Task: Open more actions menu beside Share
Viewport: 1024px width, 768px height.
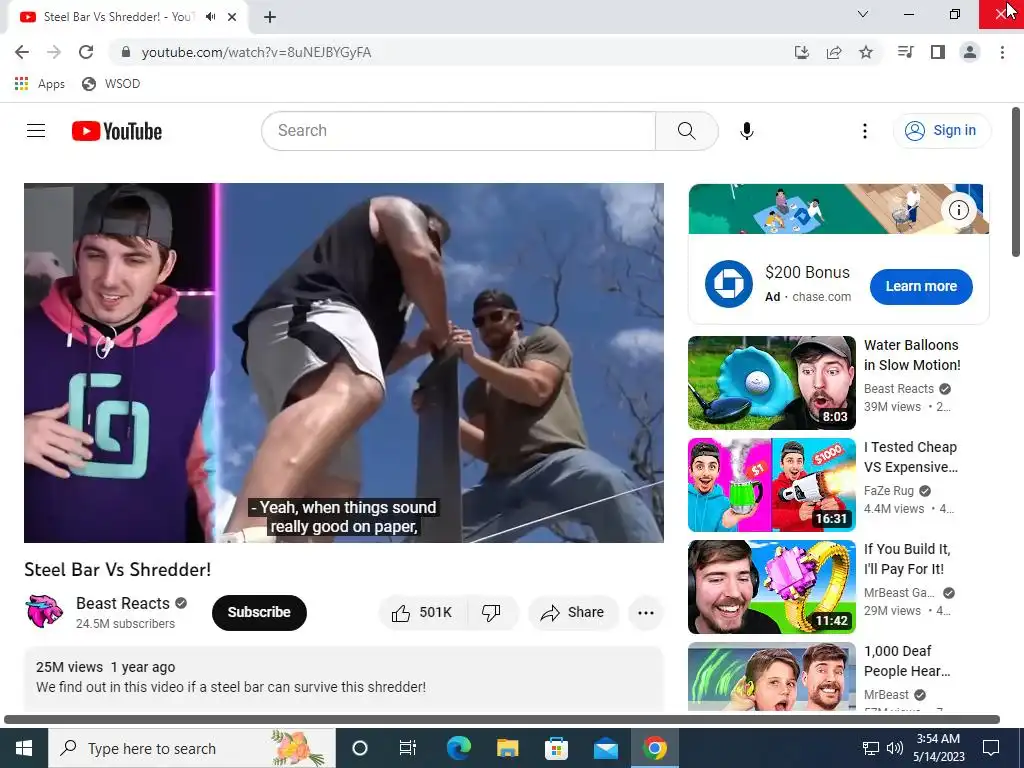Action: coord(646,613)
